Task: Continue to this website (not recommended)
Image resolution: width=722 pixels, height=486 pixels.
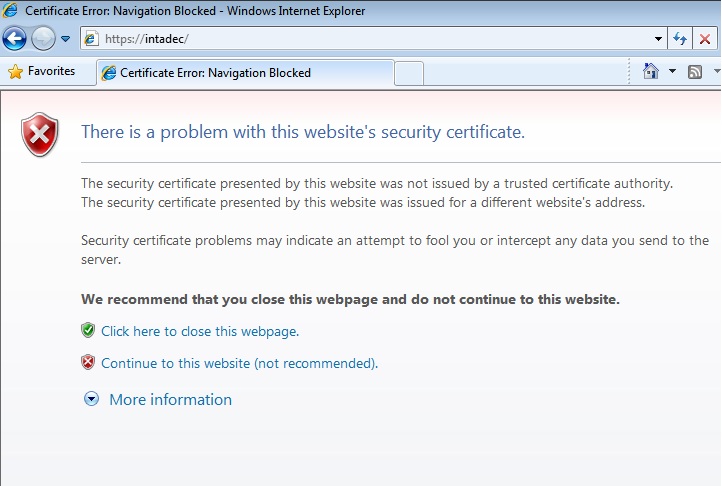Action: pyautogui.click(x=239, y=363)
